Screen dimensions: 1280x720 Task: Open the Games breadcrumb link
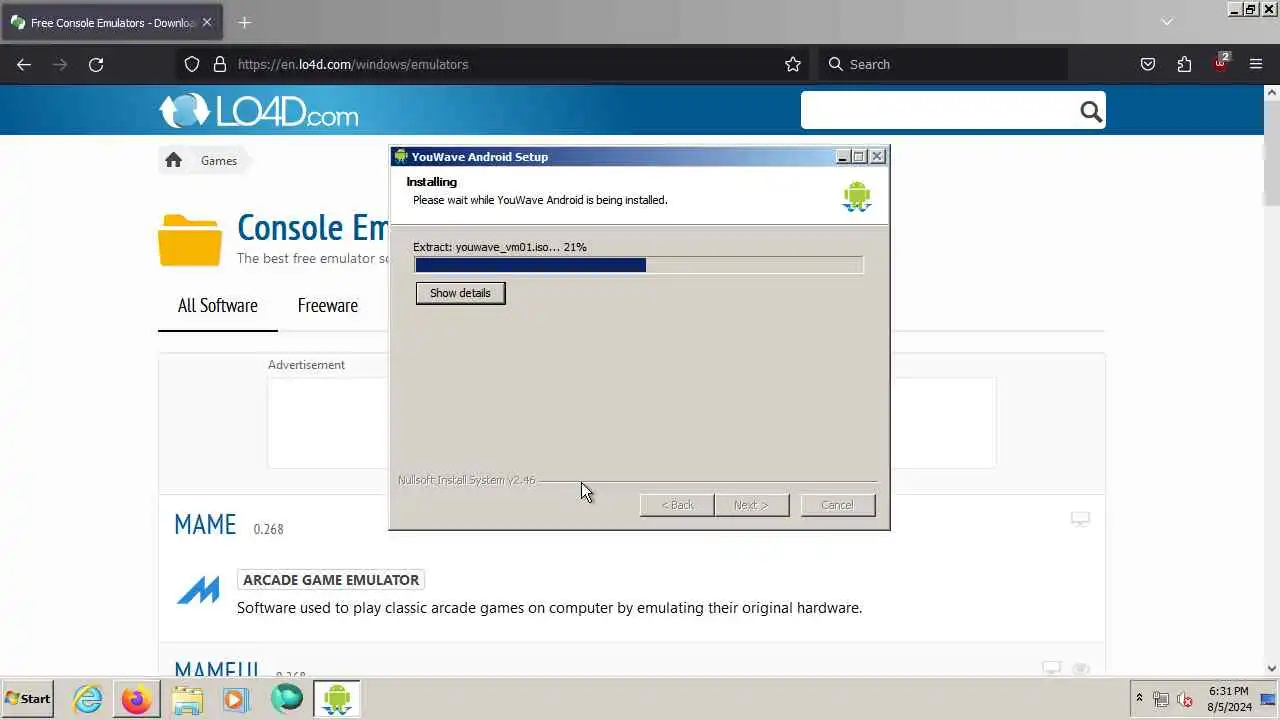[219, 160]
